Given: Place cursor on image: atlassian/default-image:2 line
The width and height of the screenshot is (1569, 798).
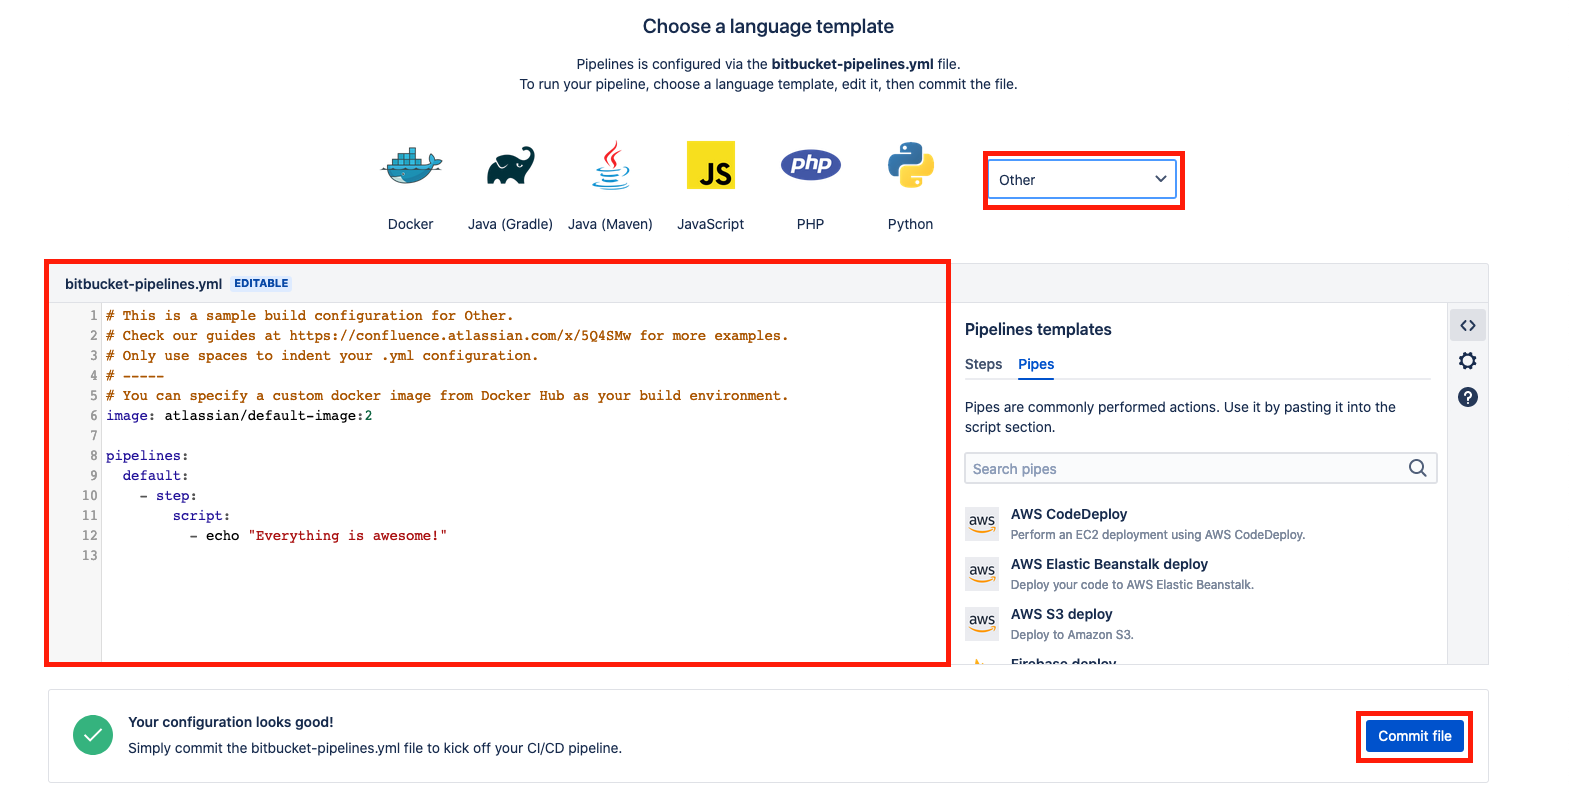Looking at the screenshot, I should tap(239, 416).
